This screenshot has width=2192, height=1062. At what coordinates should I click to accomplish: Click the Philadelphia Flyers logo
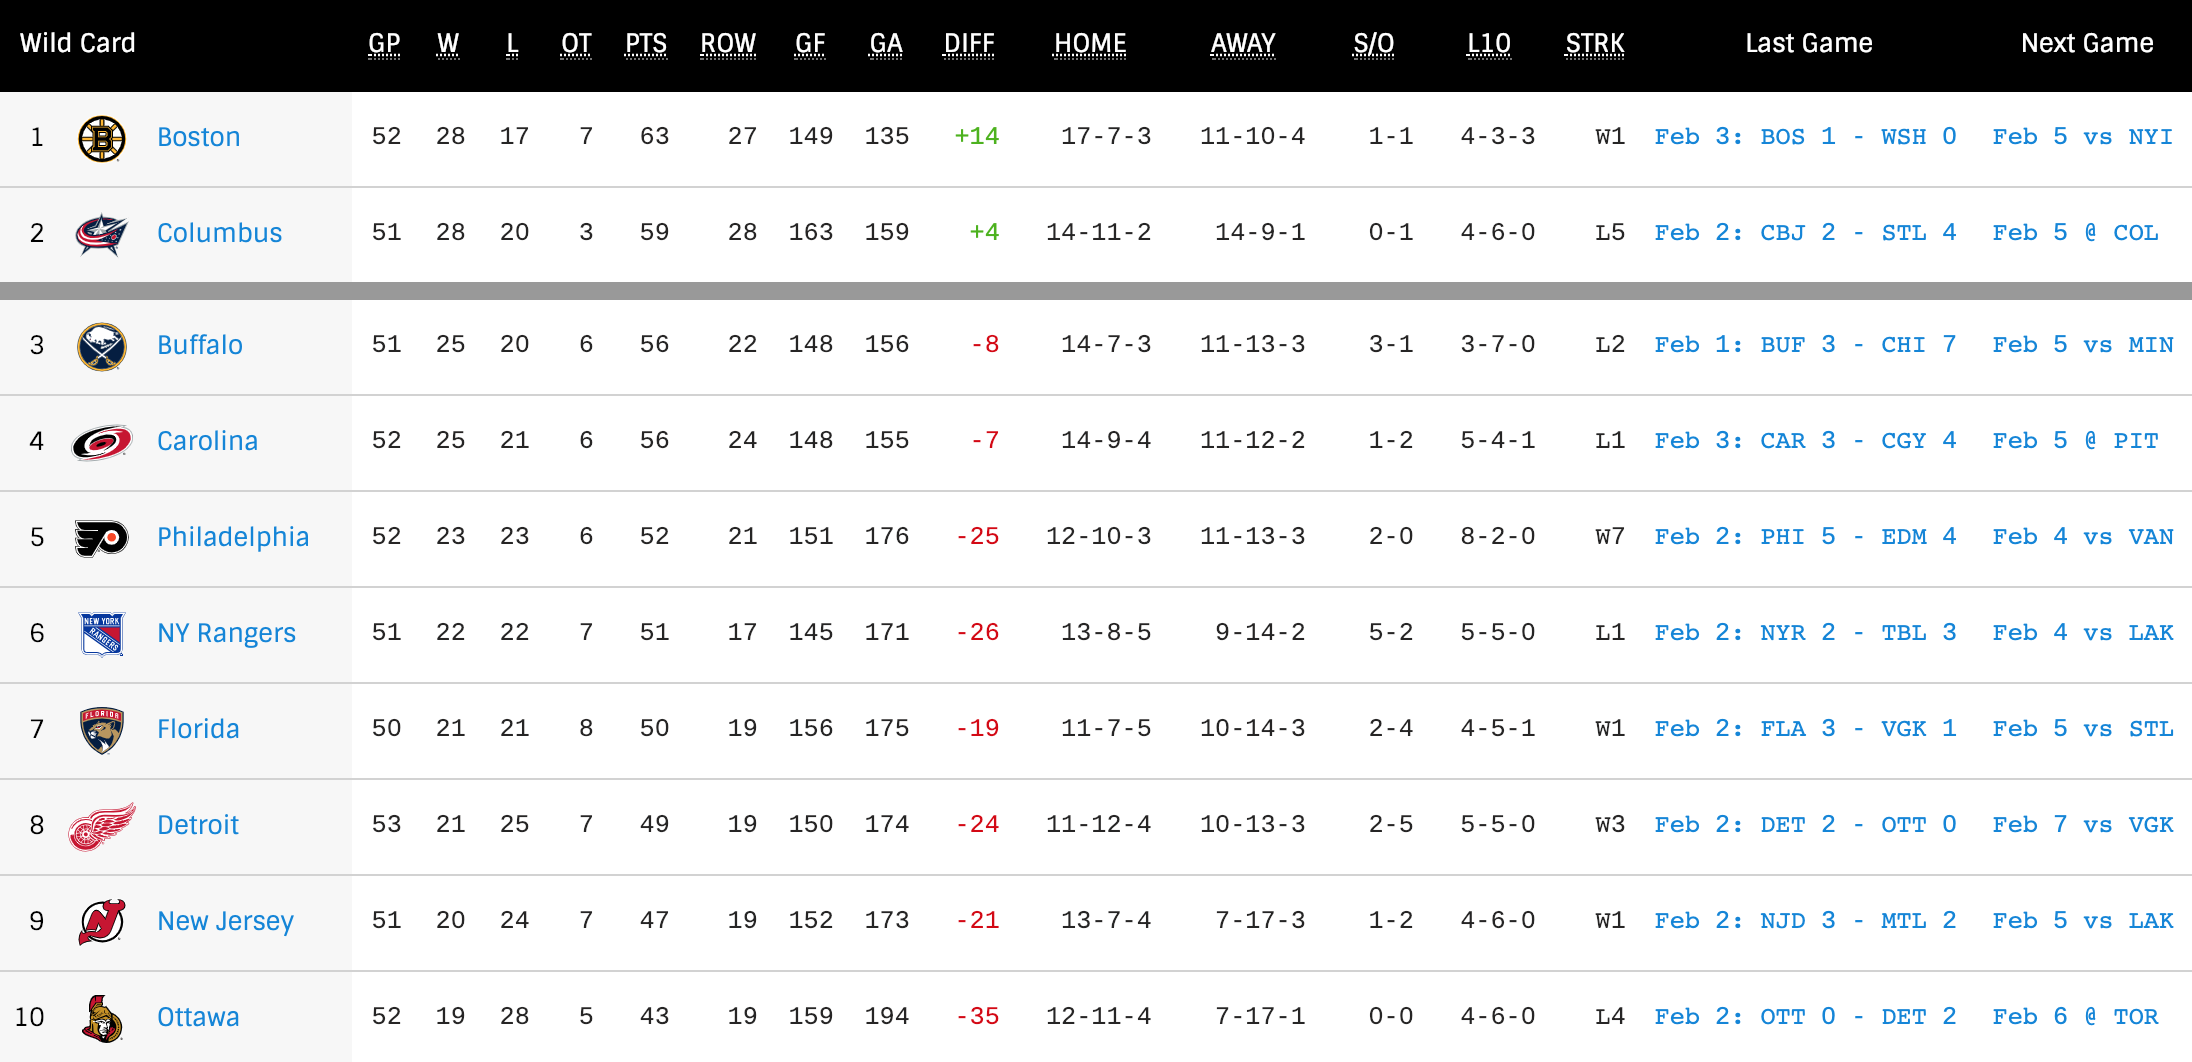[x=102, y=538]
